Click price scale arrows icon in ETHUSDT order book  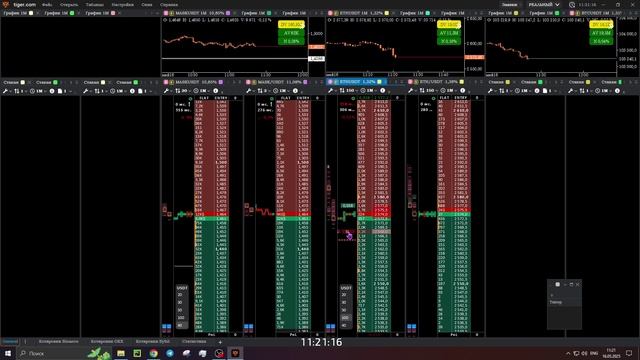tap(342, 91)
